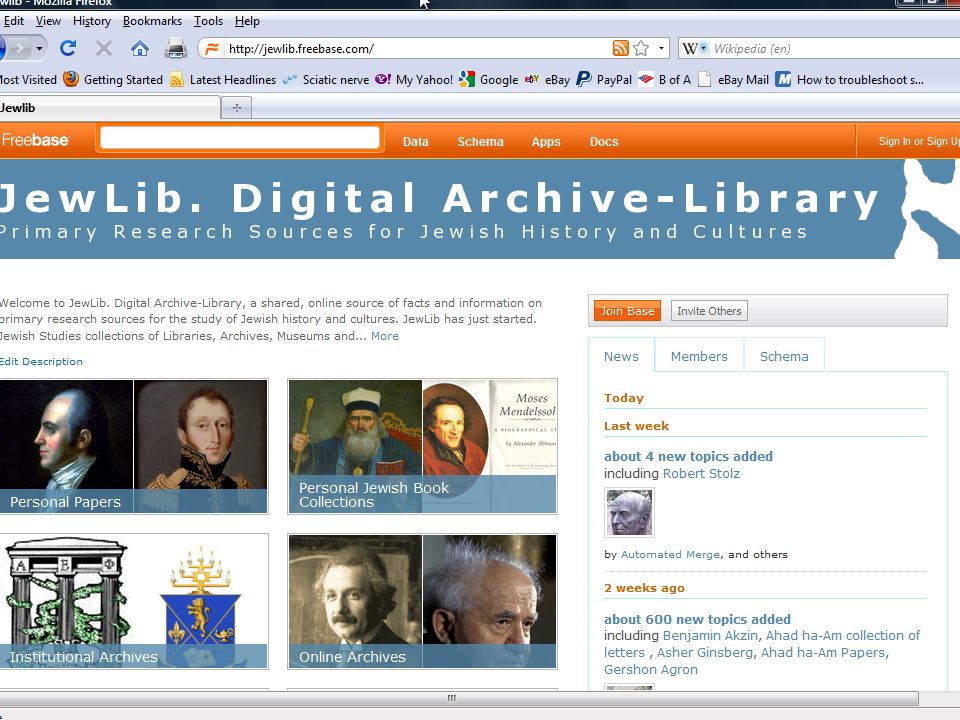The width and height of the screenshot is (960, 720).
Task: Select the Jewlib browser tab
Action: point(109,108)
